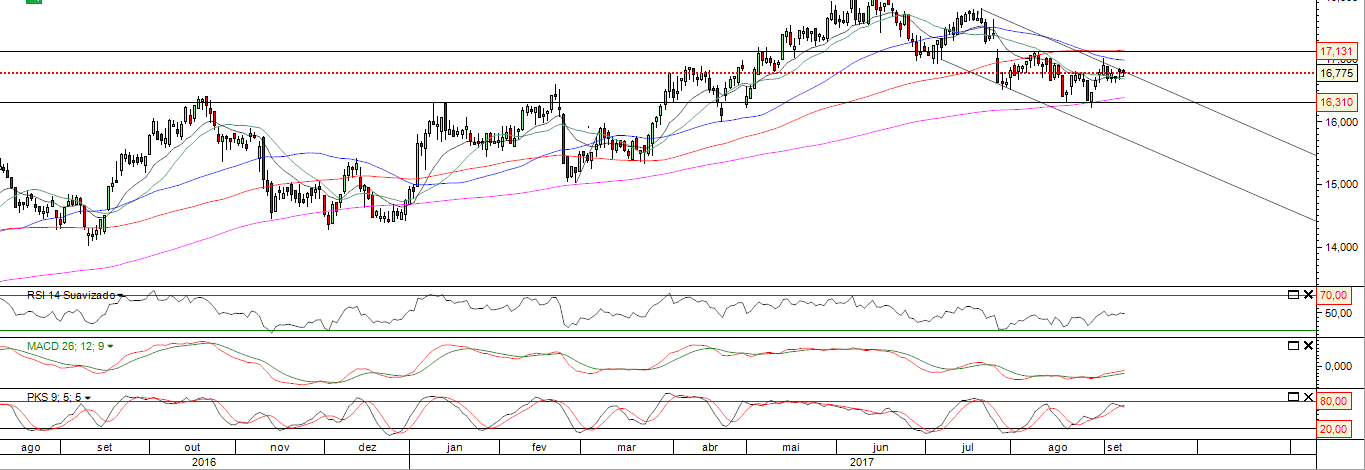Click the 16,000 price axis value
1365x470 pixels.
[x=1339, y=122]
